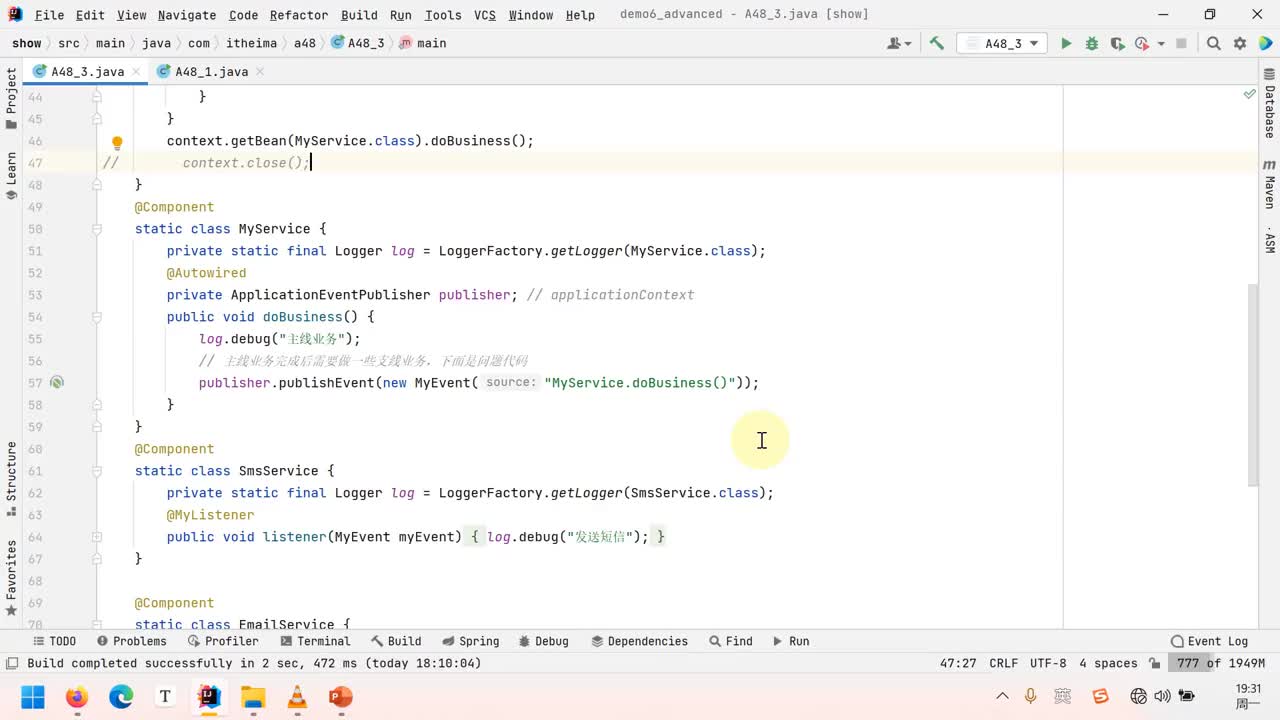The image size is (1280, 720).
Task: Open the Code With Me user dropdown
Action: [x=899, y=43]
